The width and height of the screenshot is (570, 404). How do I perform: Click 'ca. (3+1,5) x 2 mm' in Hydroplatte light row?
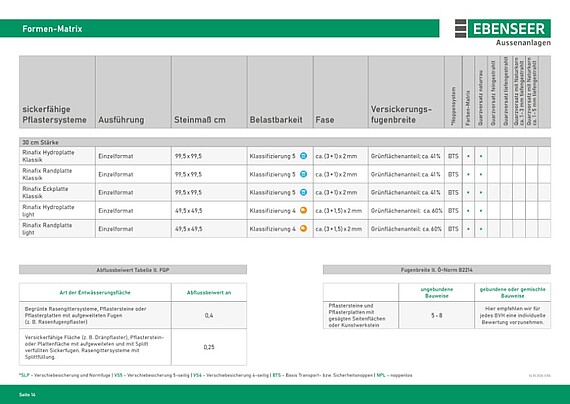point(338,211)
